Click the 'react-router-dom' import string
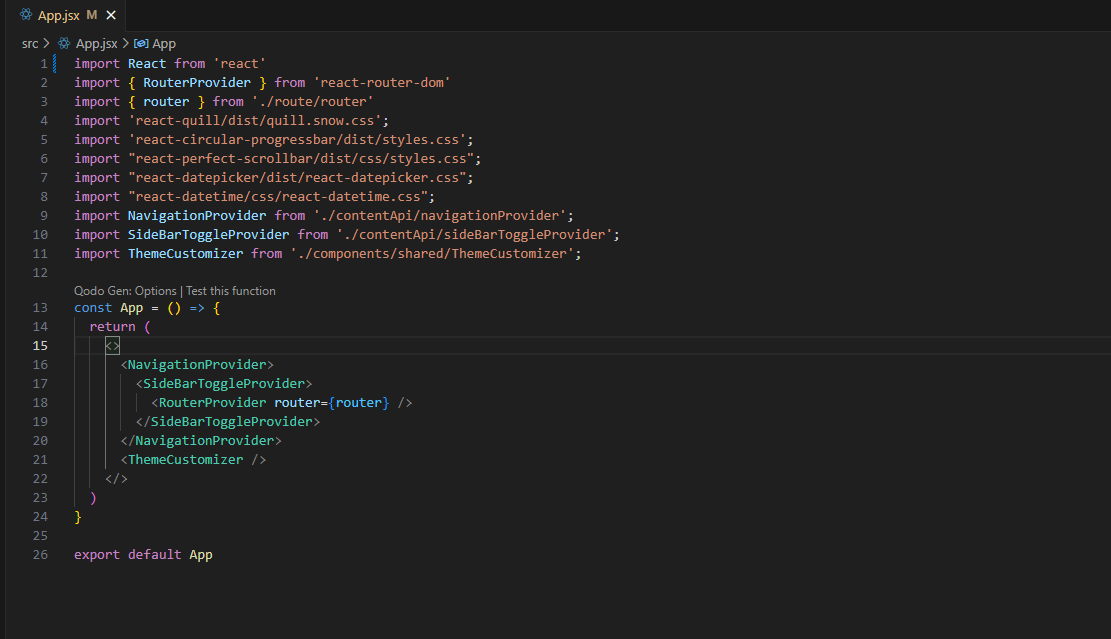 pos(382,83)
